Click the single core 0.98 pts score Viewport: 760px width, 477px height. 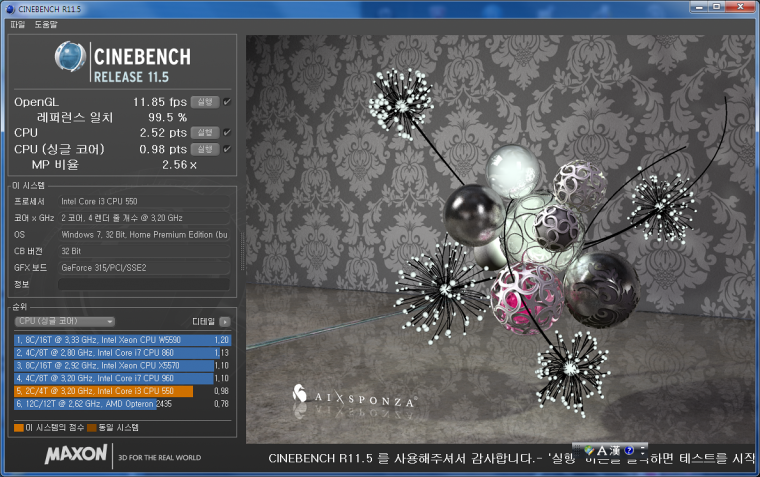pos(163,149)
